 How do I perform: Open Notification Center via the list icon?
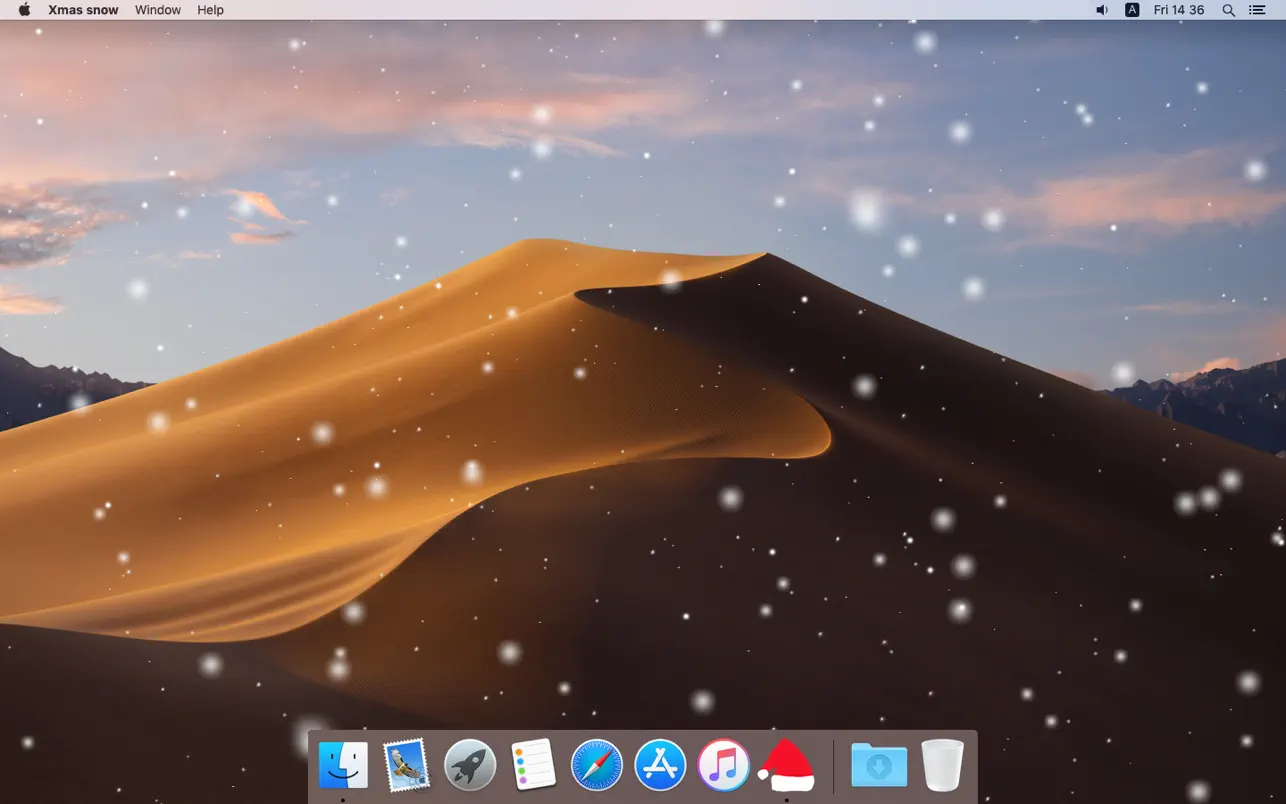pos(1257,10)
